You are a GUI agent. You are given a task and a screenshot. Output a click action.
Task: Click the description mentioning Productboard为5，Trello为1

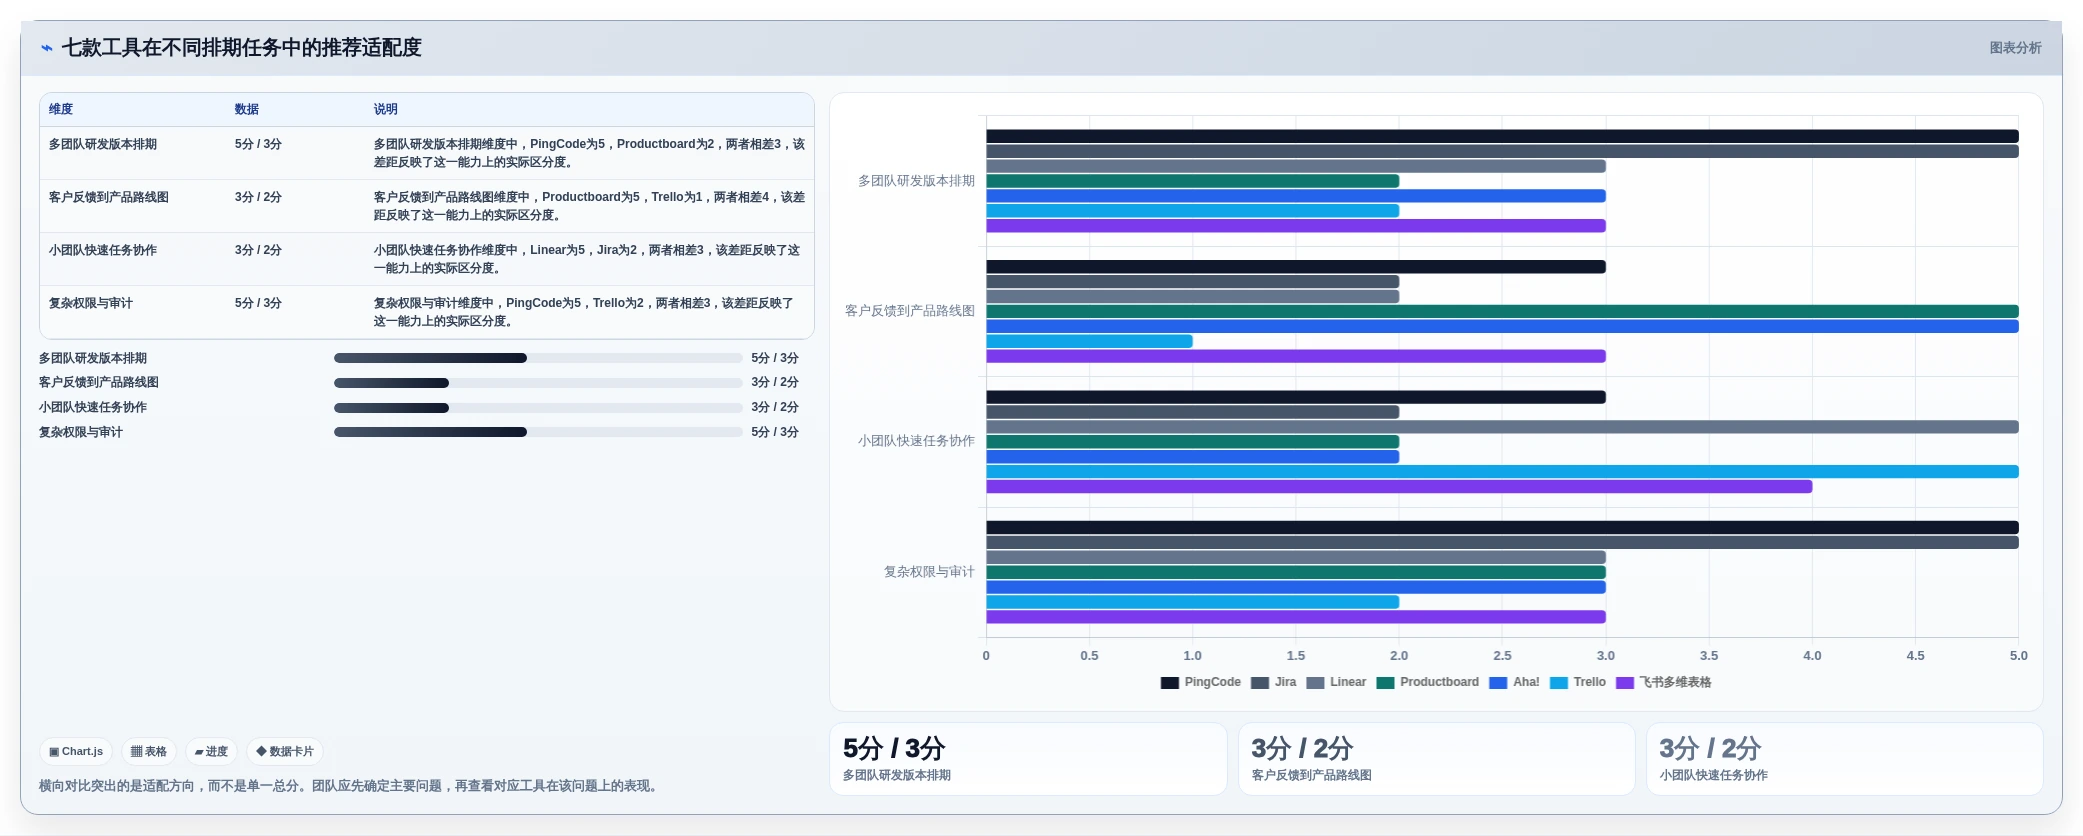point(589,207)
